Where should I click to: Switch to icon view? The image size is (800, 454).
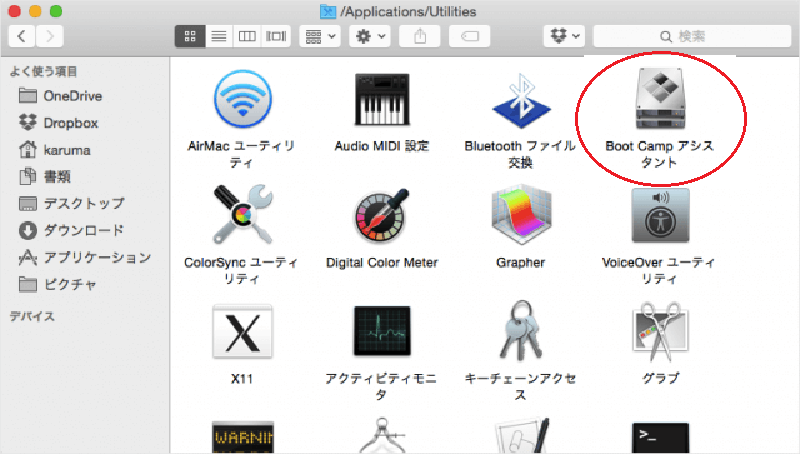pos(190,36)
